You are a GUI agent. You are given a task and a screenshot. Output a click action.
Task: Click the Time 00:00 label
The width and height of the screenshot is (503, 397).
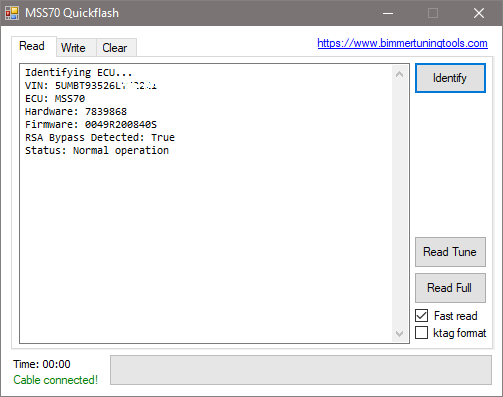(x=42, y=364)
